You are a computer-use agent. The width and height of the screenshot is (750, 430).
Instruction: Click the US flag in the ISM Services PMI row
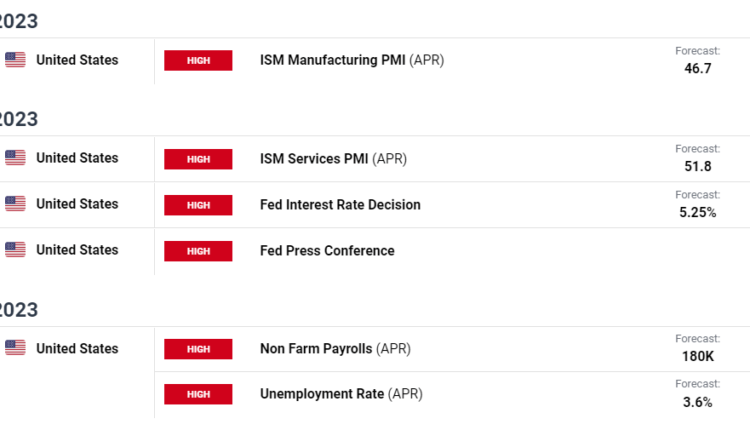coord(15,158)
